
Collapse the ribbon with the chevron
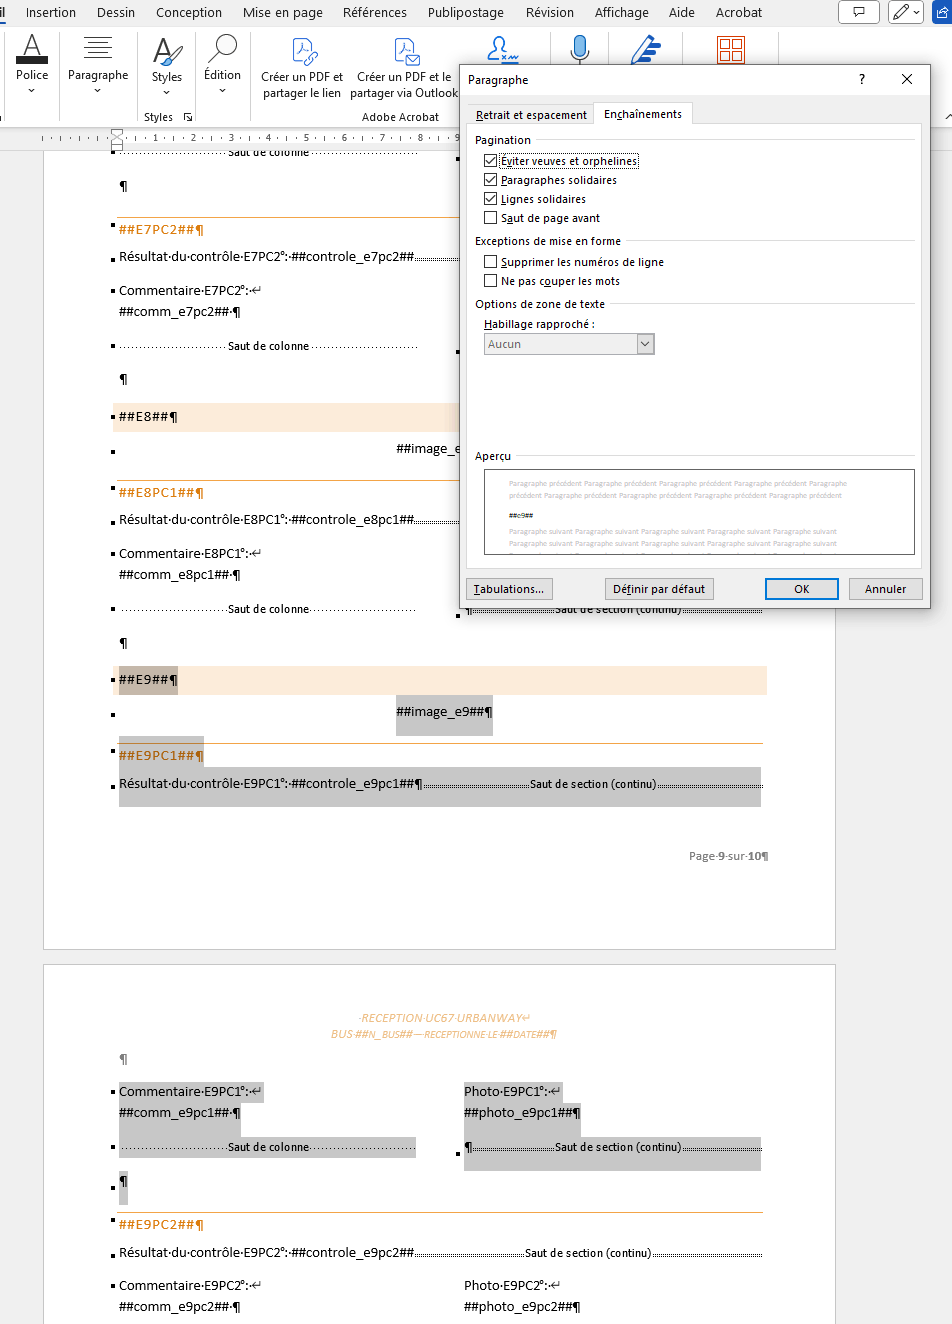[947, 117]
